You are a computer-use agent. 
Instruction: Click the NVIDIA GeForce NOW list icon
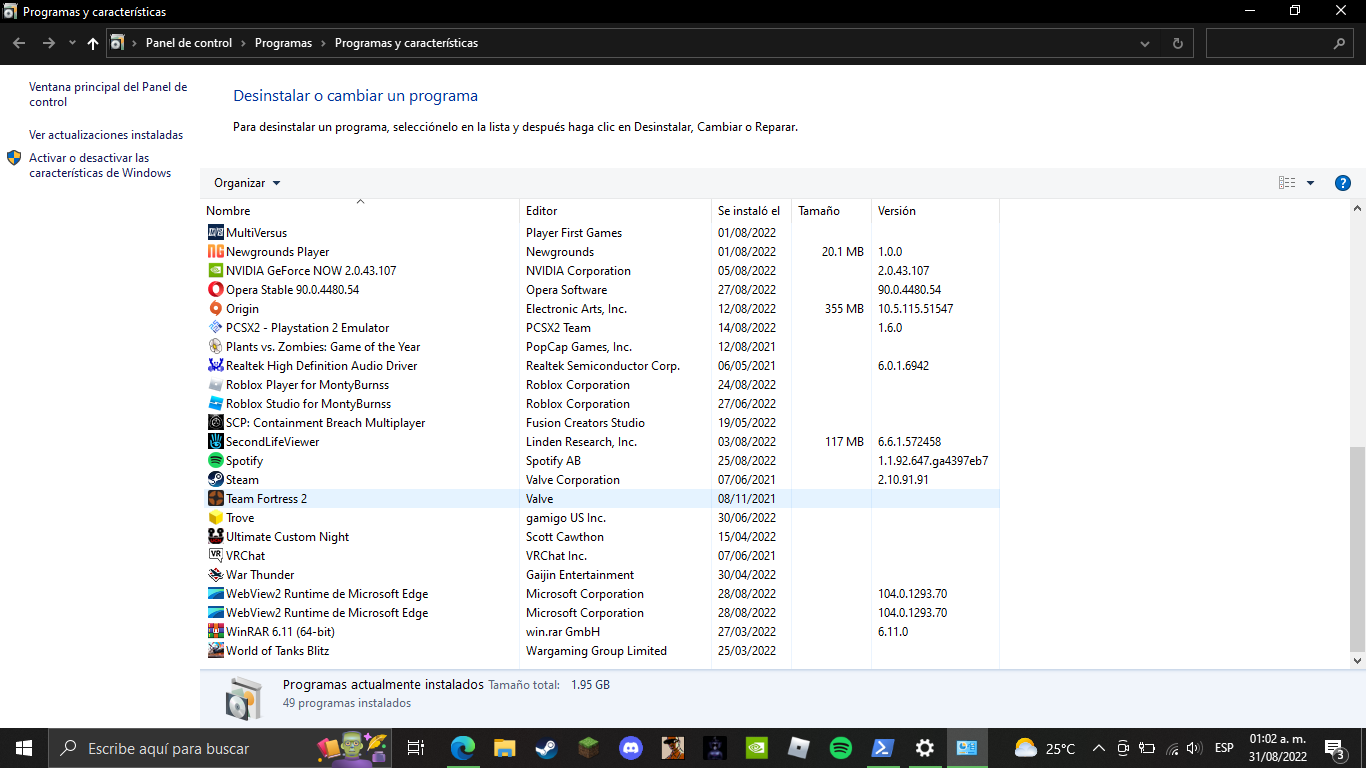point(215,271)
